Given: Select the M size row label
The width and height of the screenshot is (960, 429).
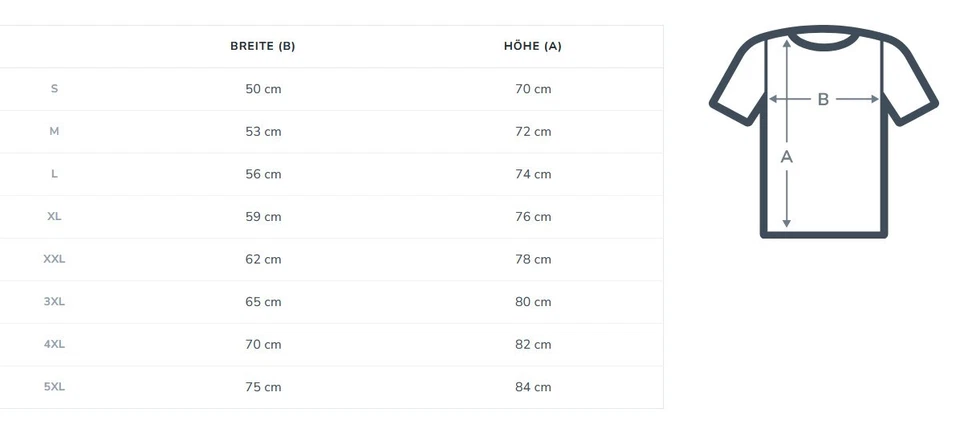Looking at the screenshot, I should [x=54, y=131].
